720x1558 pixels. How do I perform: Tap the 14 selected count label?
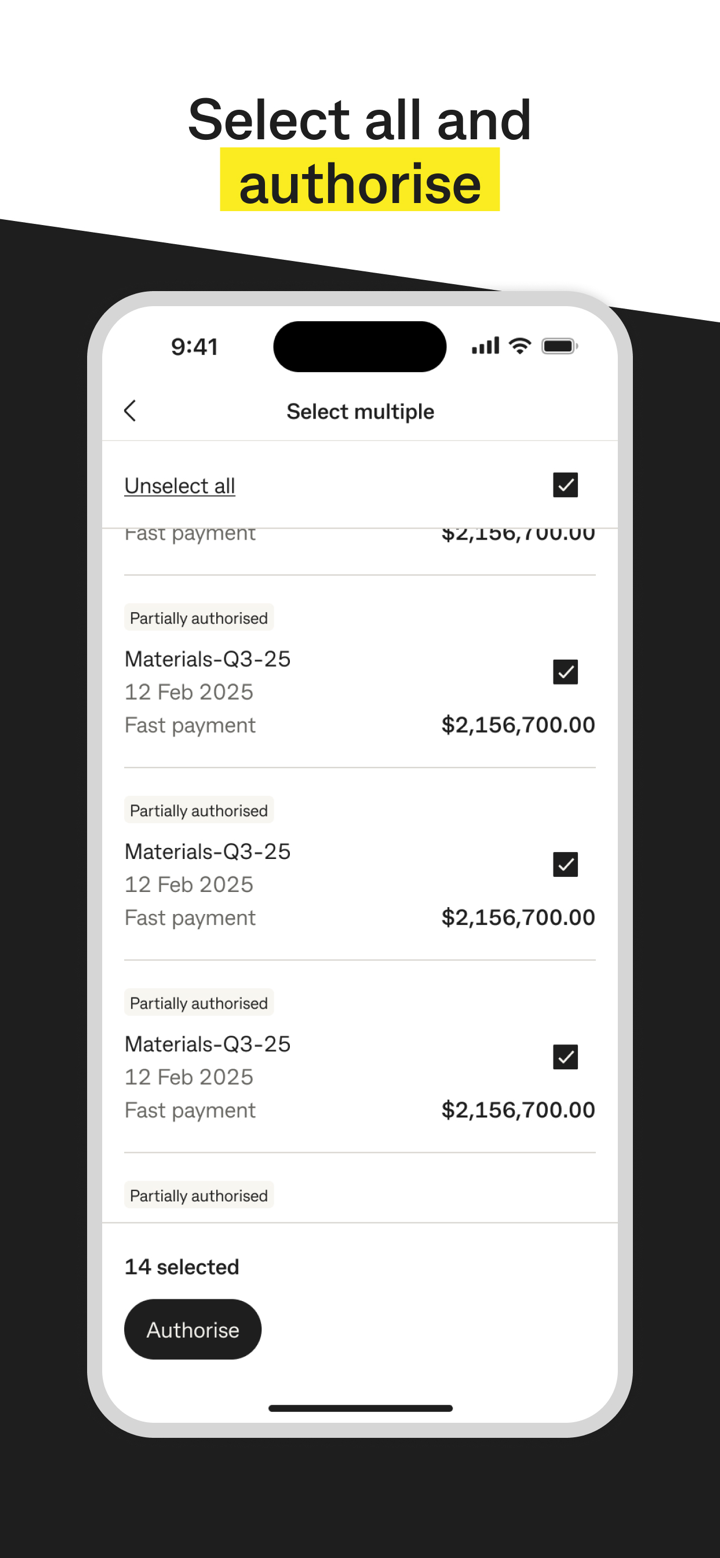tap(182, 1267)
